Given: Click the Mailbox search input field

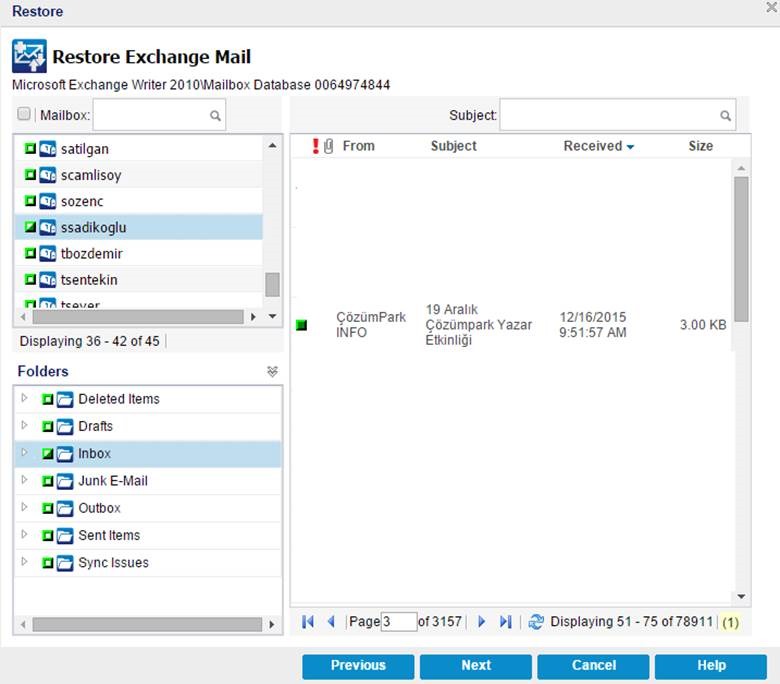Looking at the screenshot, I should (159, 115).
